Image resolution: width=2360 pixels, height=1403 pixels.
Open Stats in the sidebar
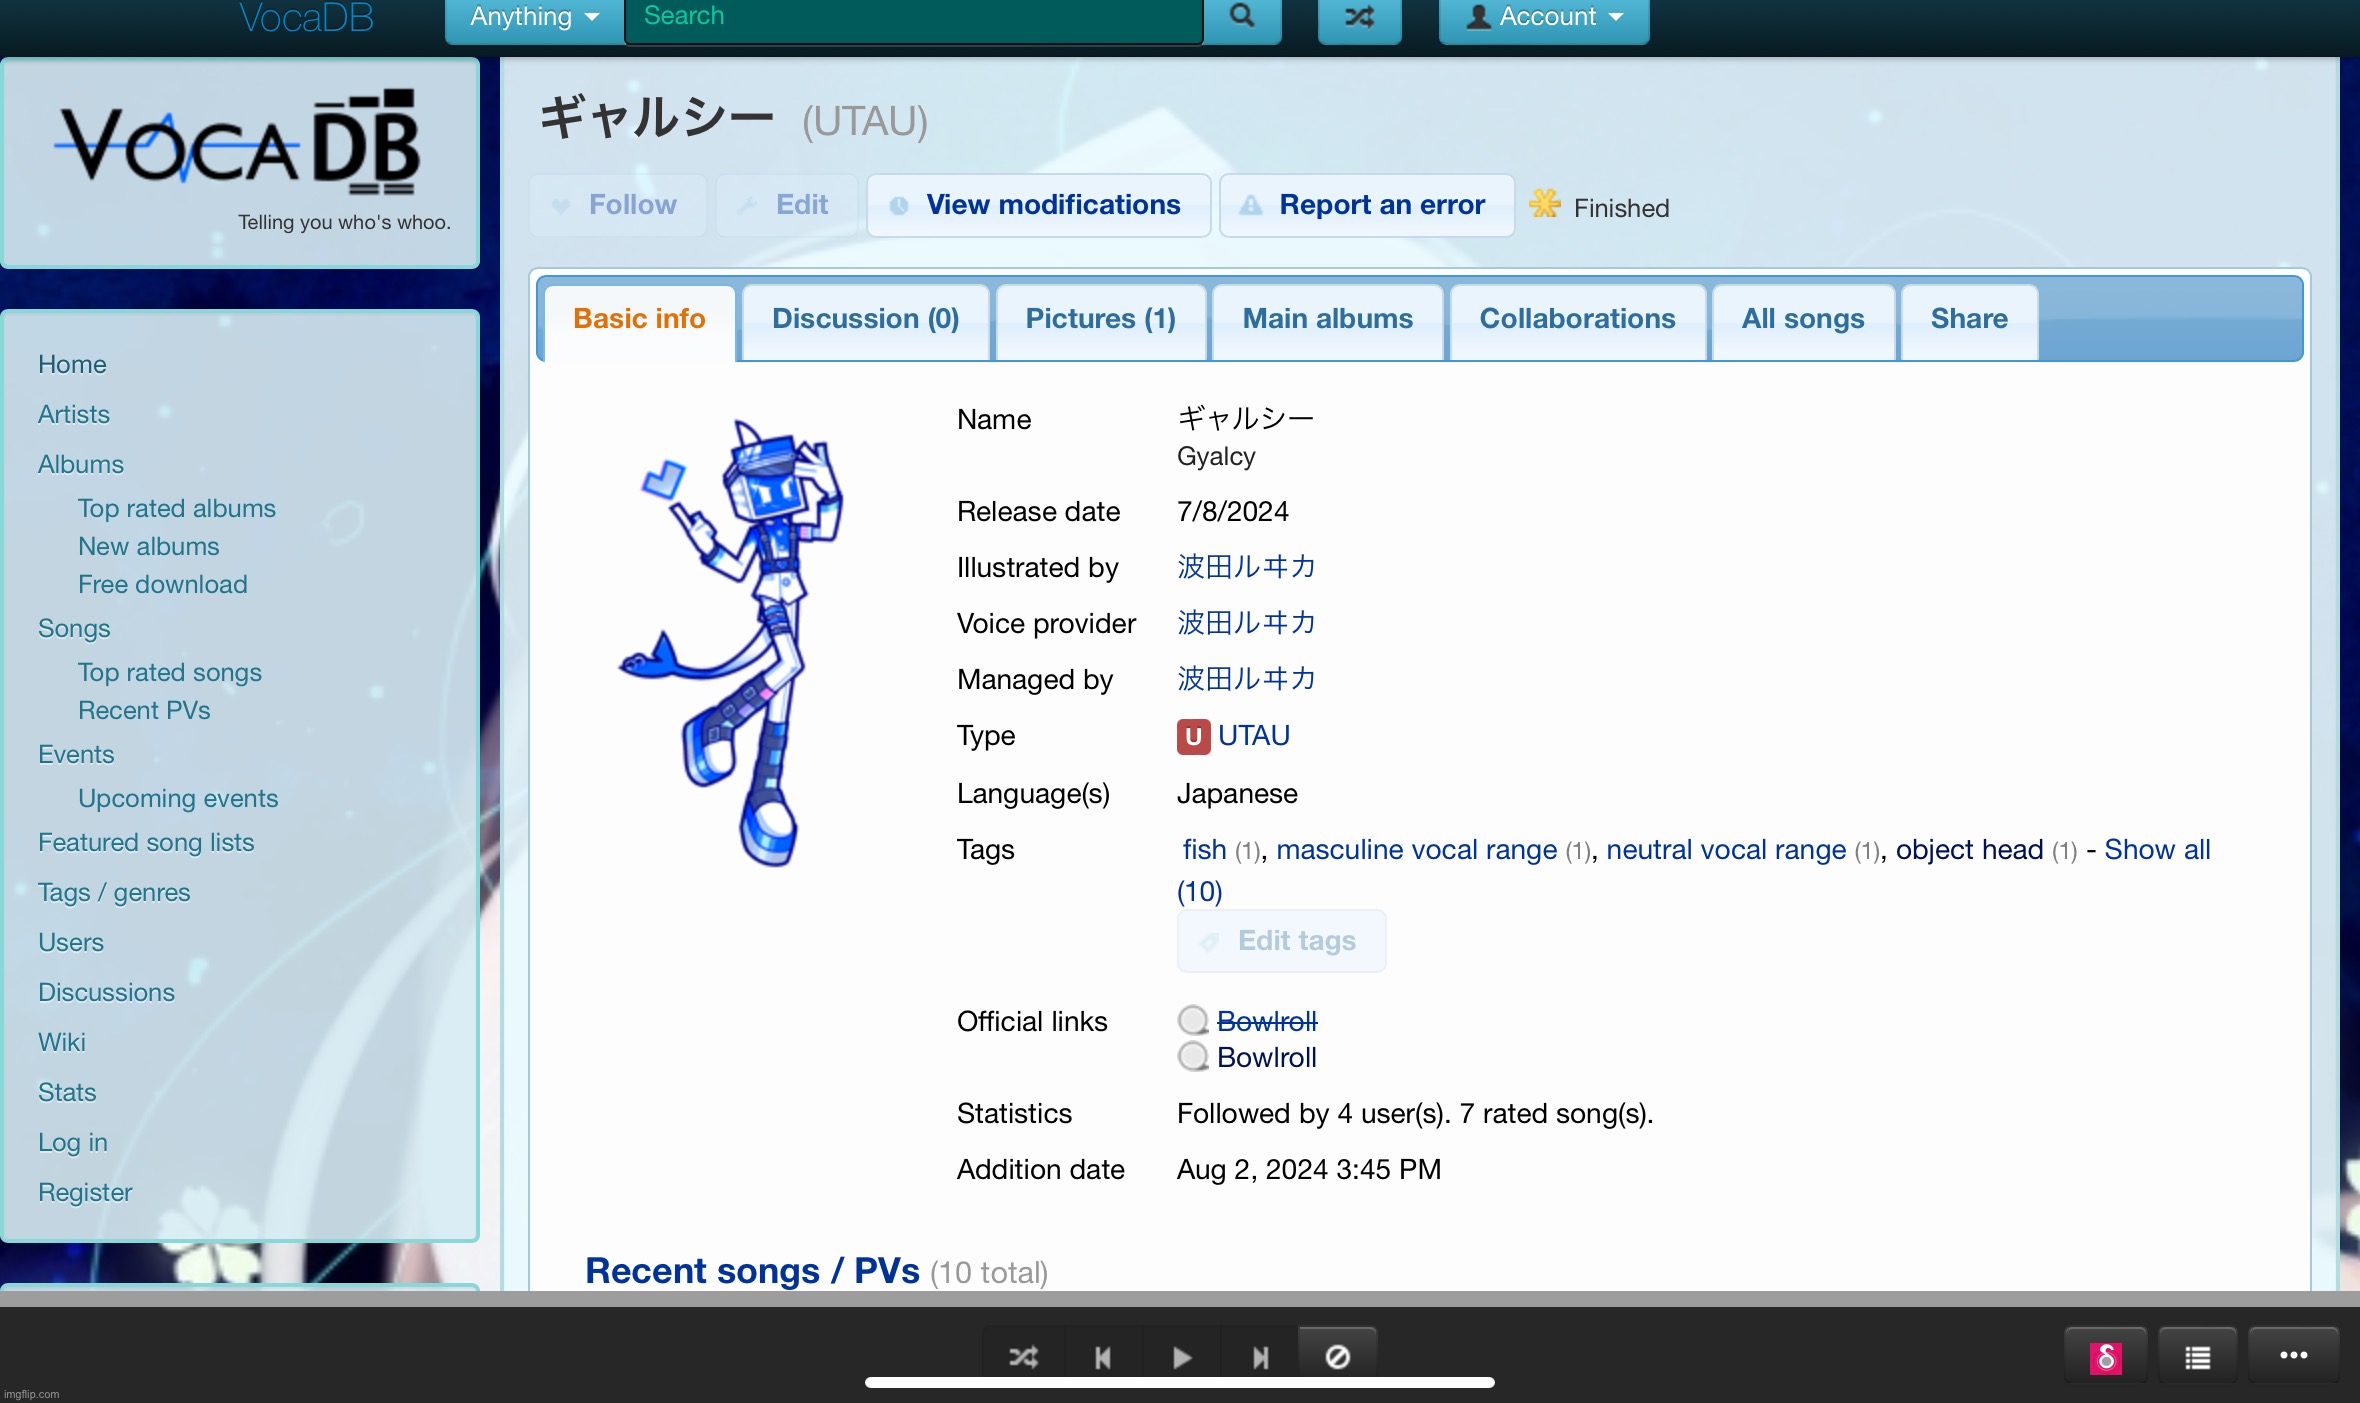coord(67,1092)
